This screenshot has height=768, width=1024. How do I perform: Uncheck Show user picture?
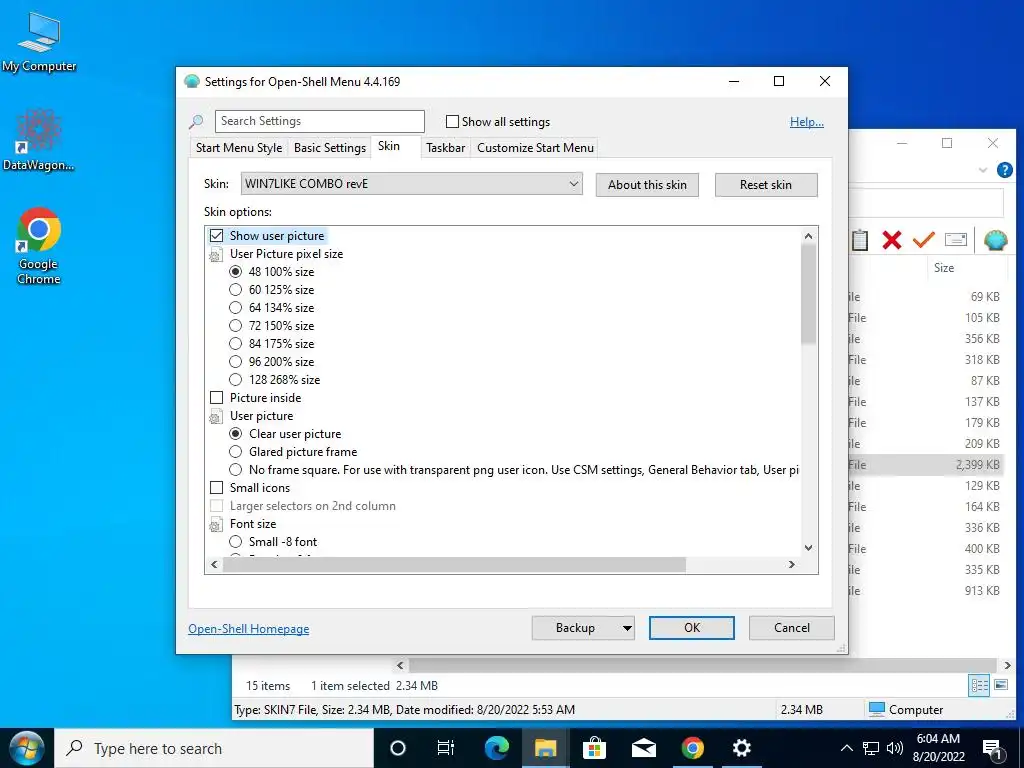(x=216, y=236)
